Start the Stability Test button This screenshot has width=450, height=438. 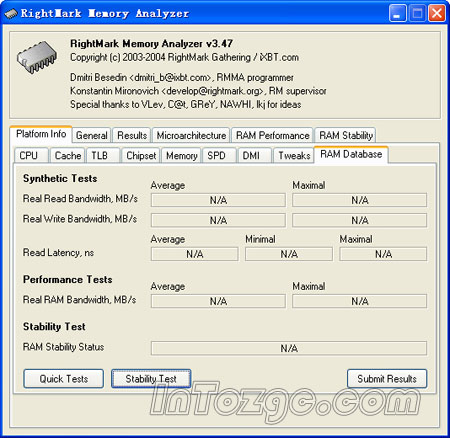pos(151,379)
